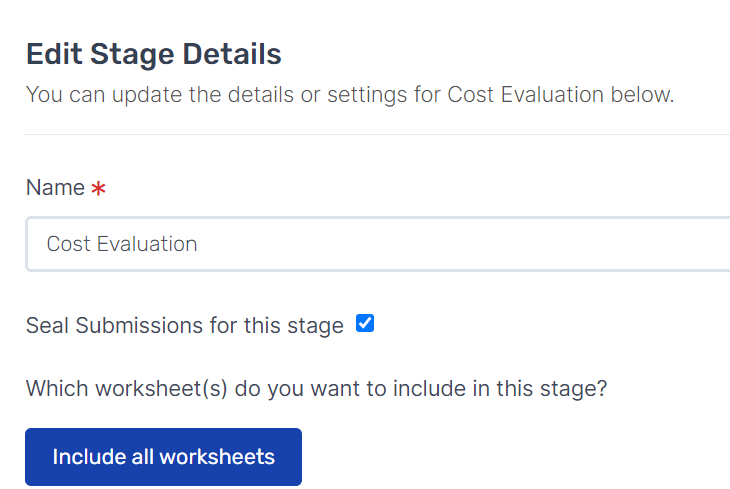The image size is (730, 489).
Task: Click the Edit Stage Details heading
Action: click(x=154, y=54)
